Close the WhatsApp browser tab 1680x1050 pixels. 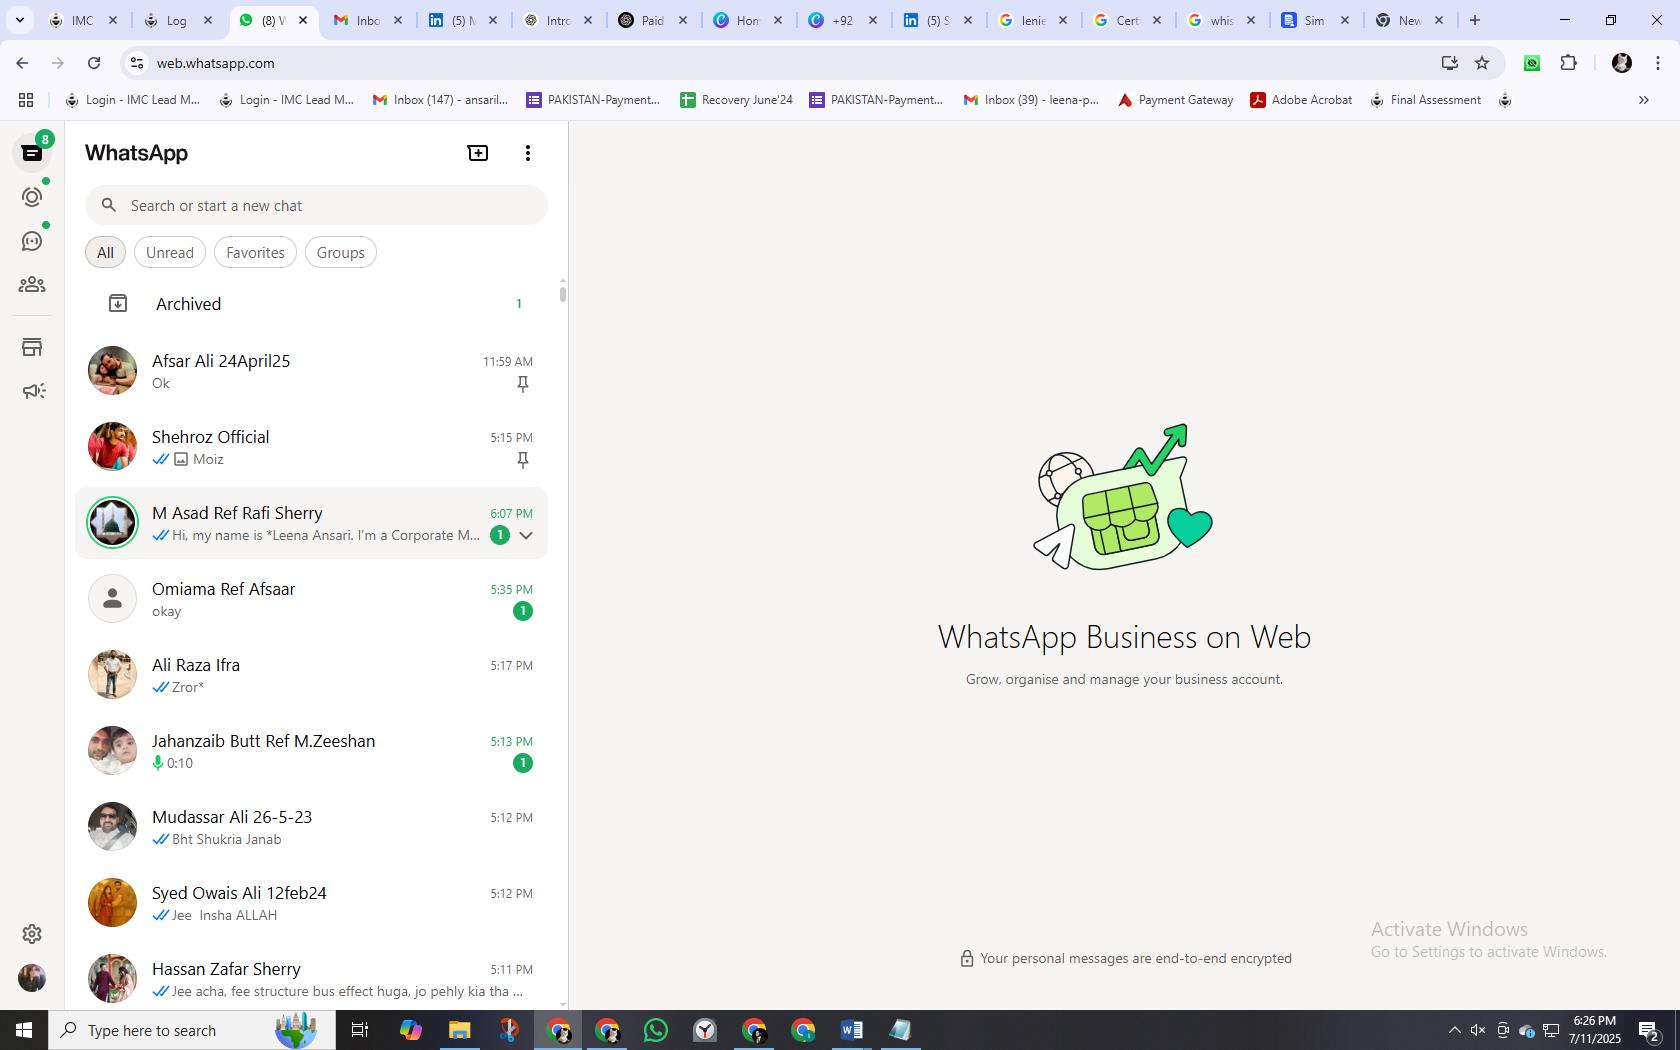click(303, 20)
